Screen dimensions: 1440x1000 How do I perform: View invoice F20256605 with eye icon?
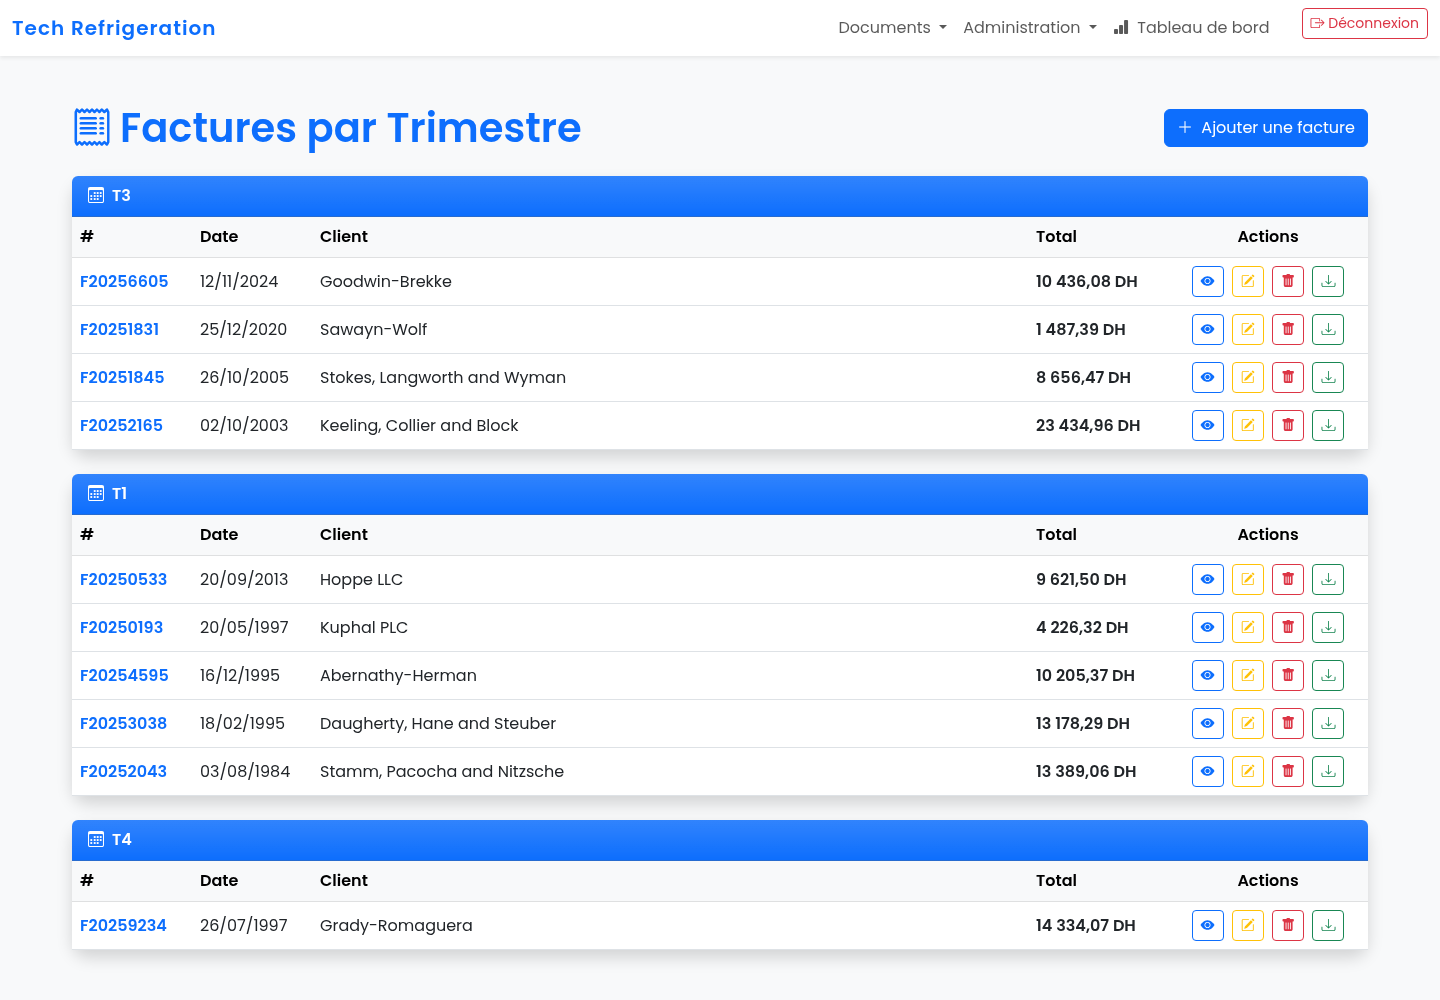coord(1208,282)
